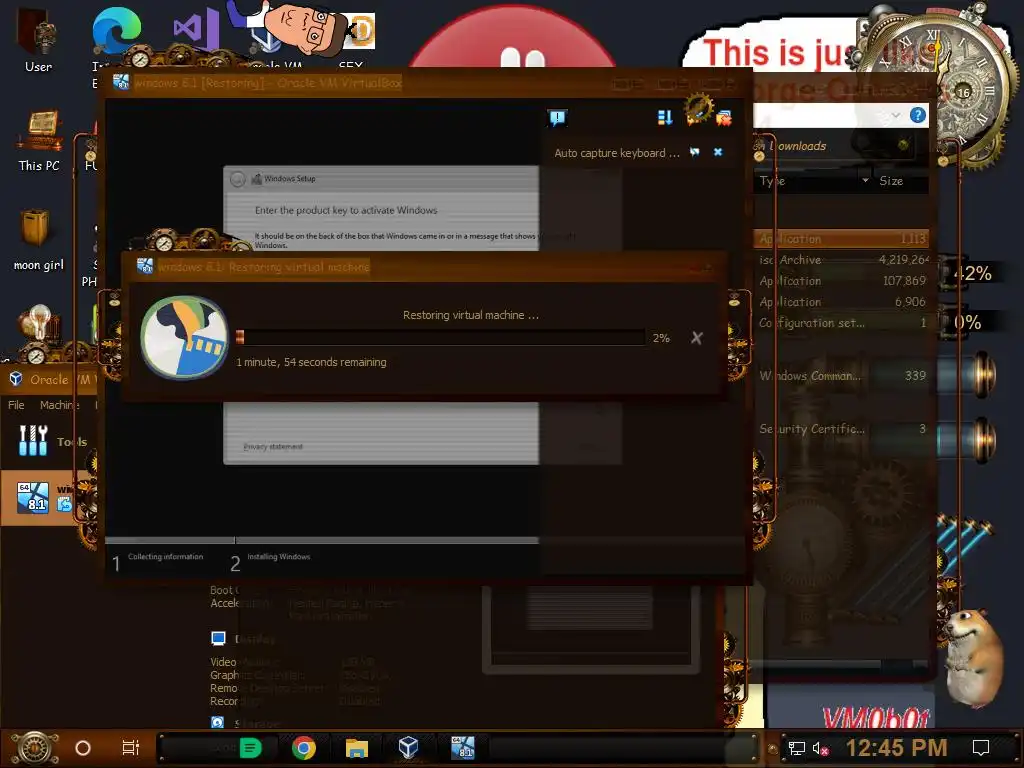Open the Machine menu in VirtualBox Manager
The image size is (1024, 768).
click(59, 405)
